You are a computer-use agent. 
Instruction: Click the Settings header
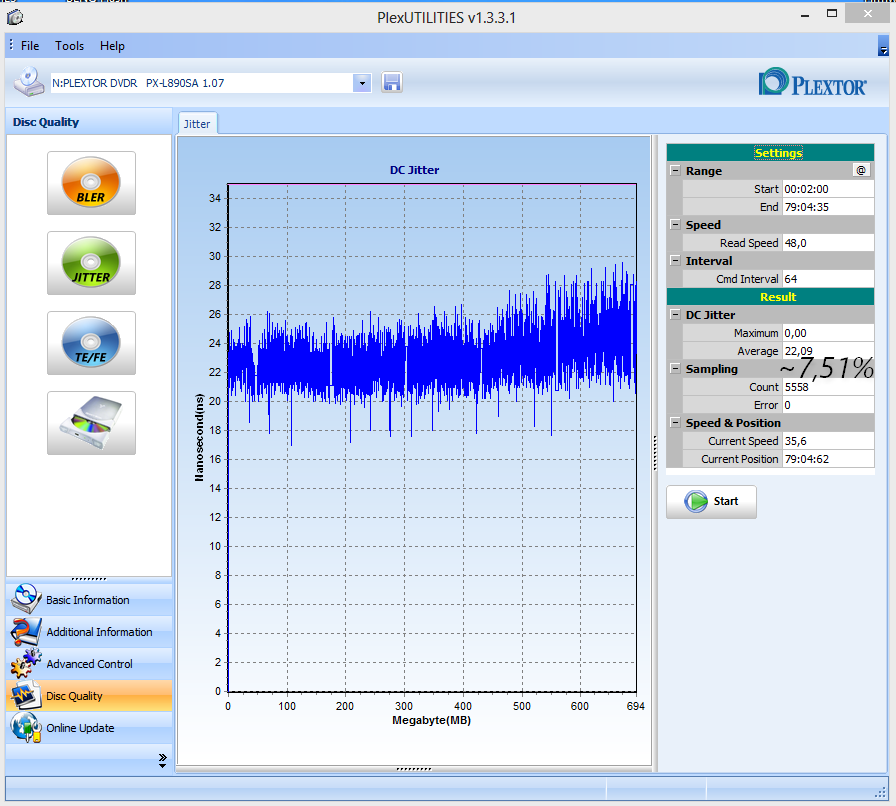(770, 153)
